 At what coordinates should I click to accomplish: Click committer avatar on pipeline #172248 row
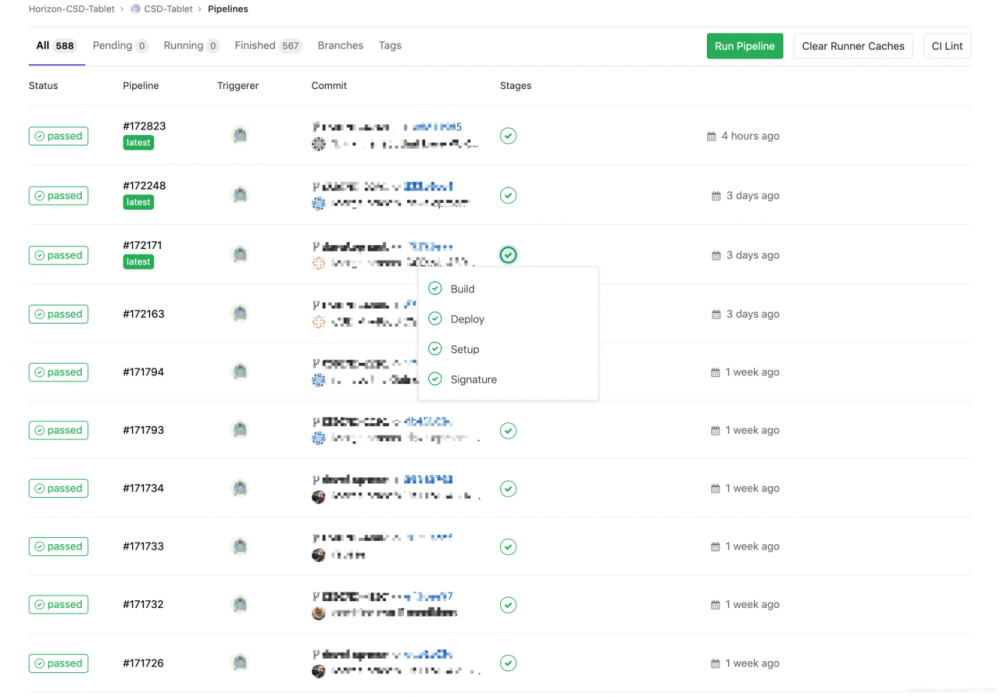(x=319, y=203)
